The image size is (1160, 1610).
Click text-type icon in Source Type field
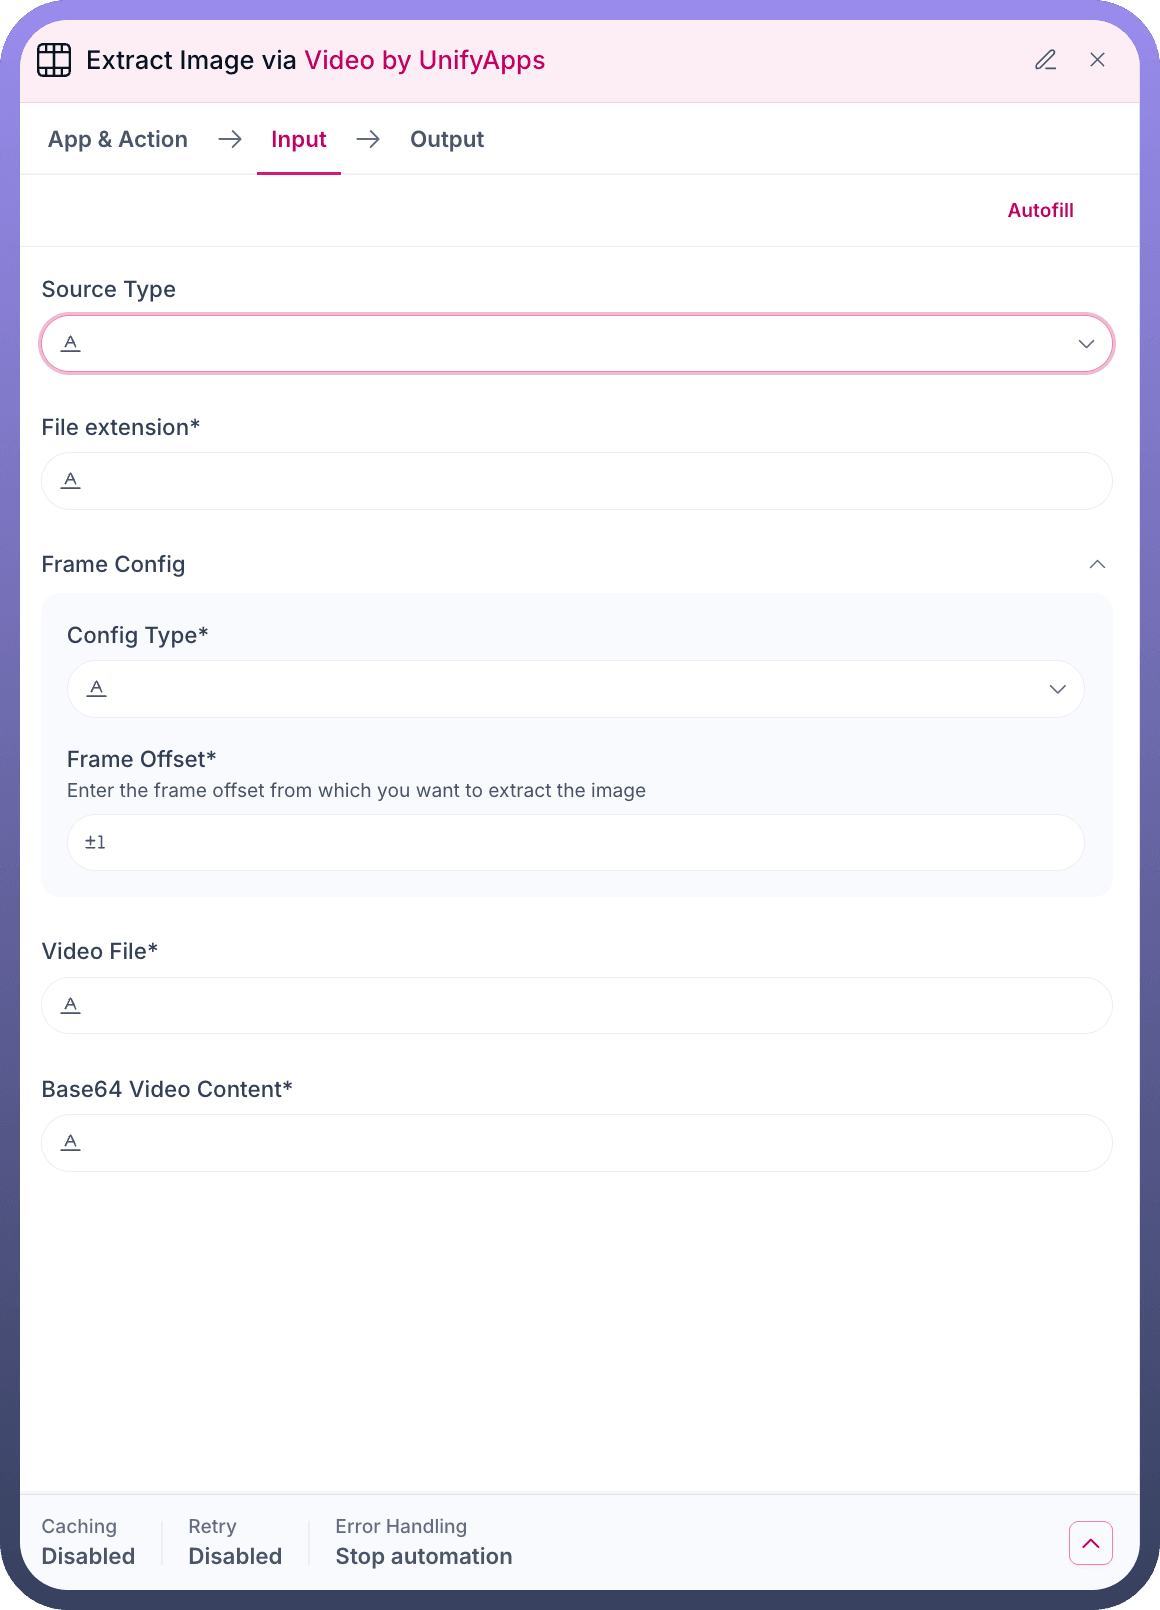tap(71, 343)
